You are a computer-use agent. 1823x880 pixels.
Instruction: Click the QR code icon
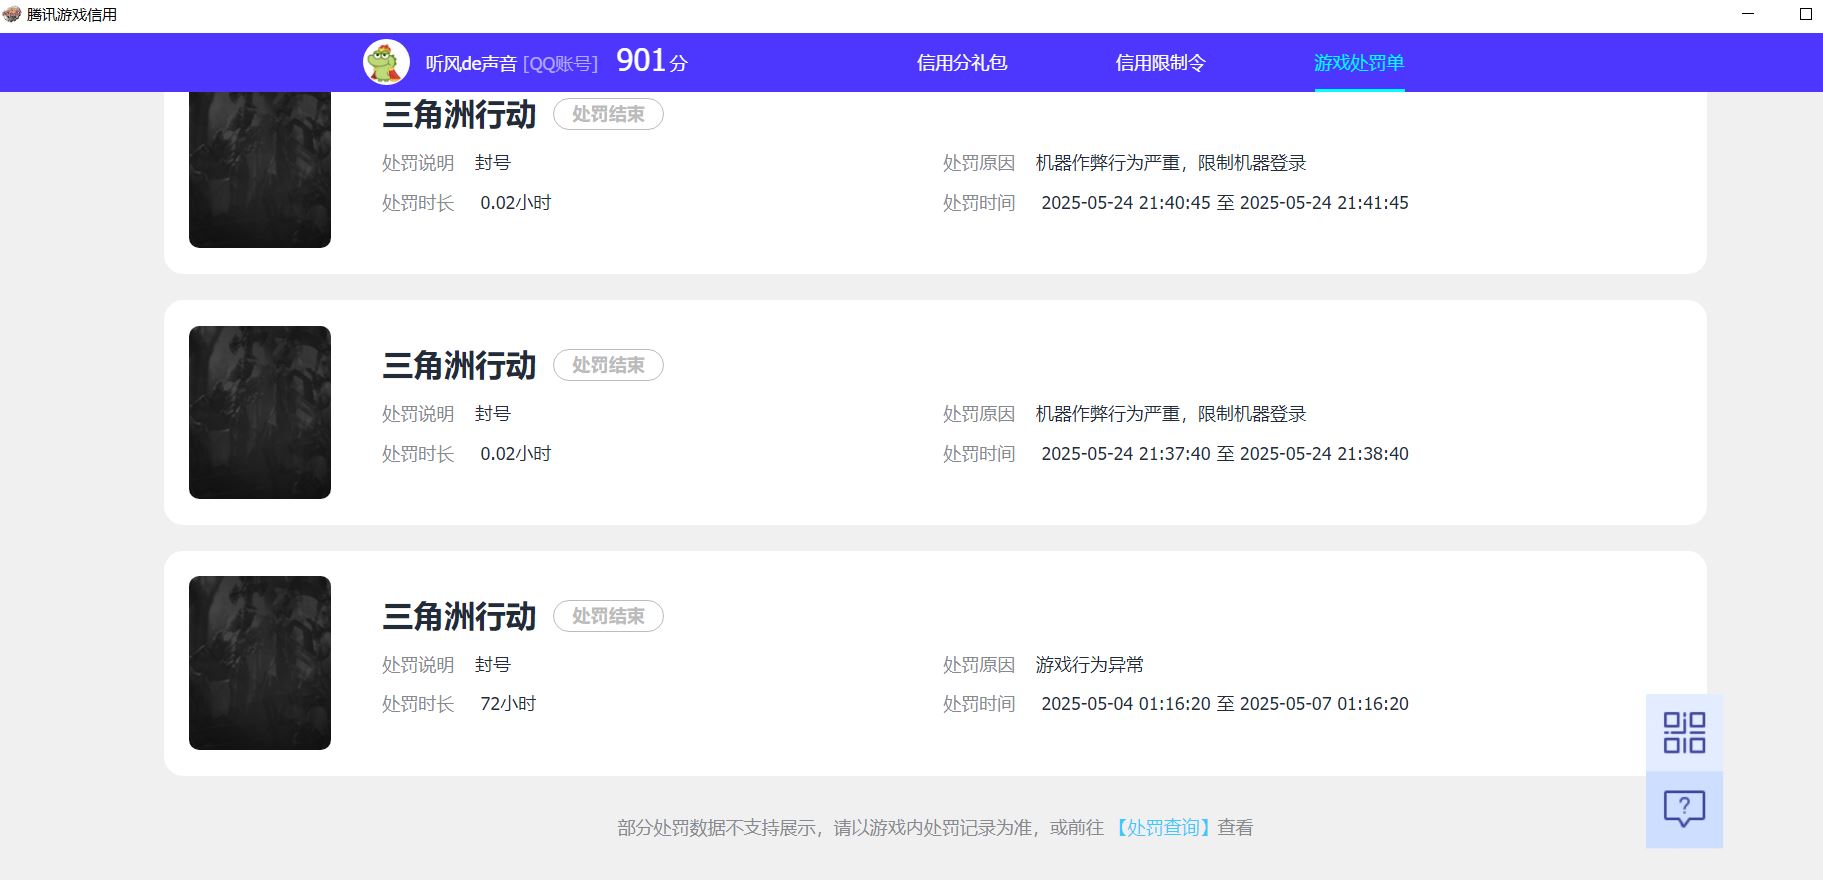point(1684,733)
